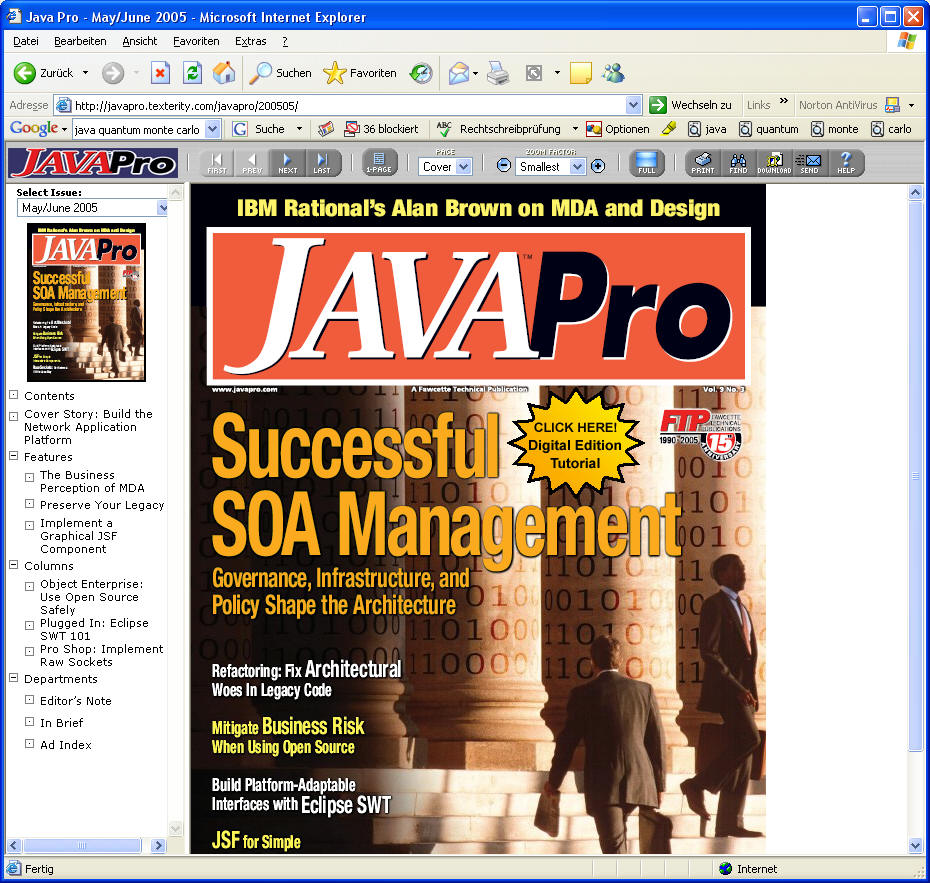Image resolution: width=930 pixels, height=883 pixels.
Task: Jump to the last page of the magazine
Action: (321, 163)
